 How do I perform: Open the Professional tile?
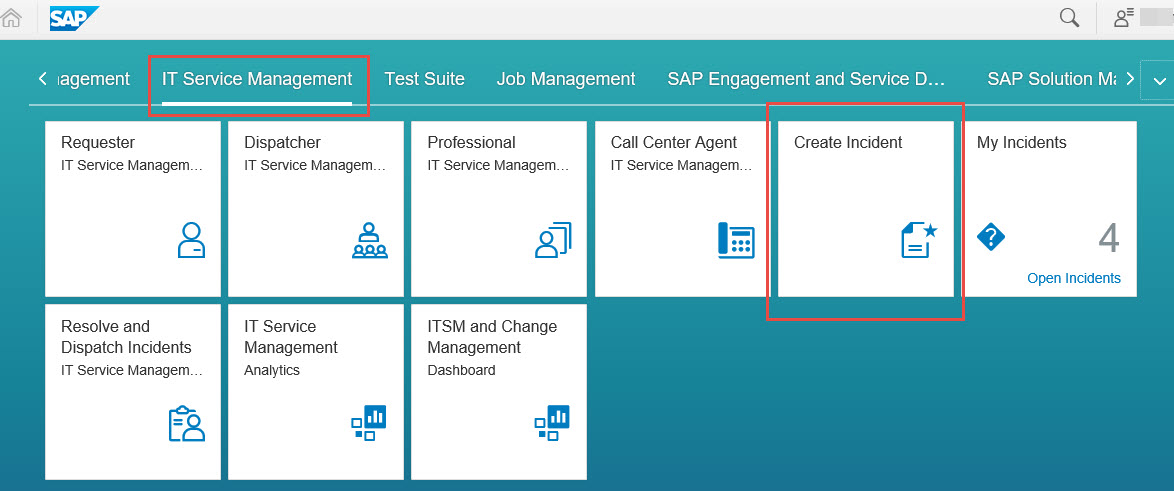(499, 209)
